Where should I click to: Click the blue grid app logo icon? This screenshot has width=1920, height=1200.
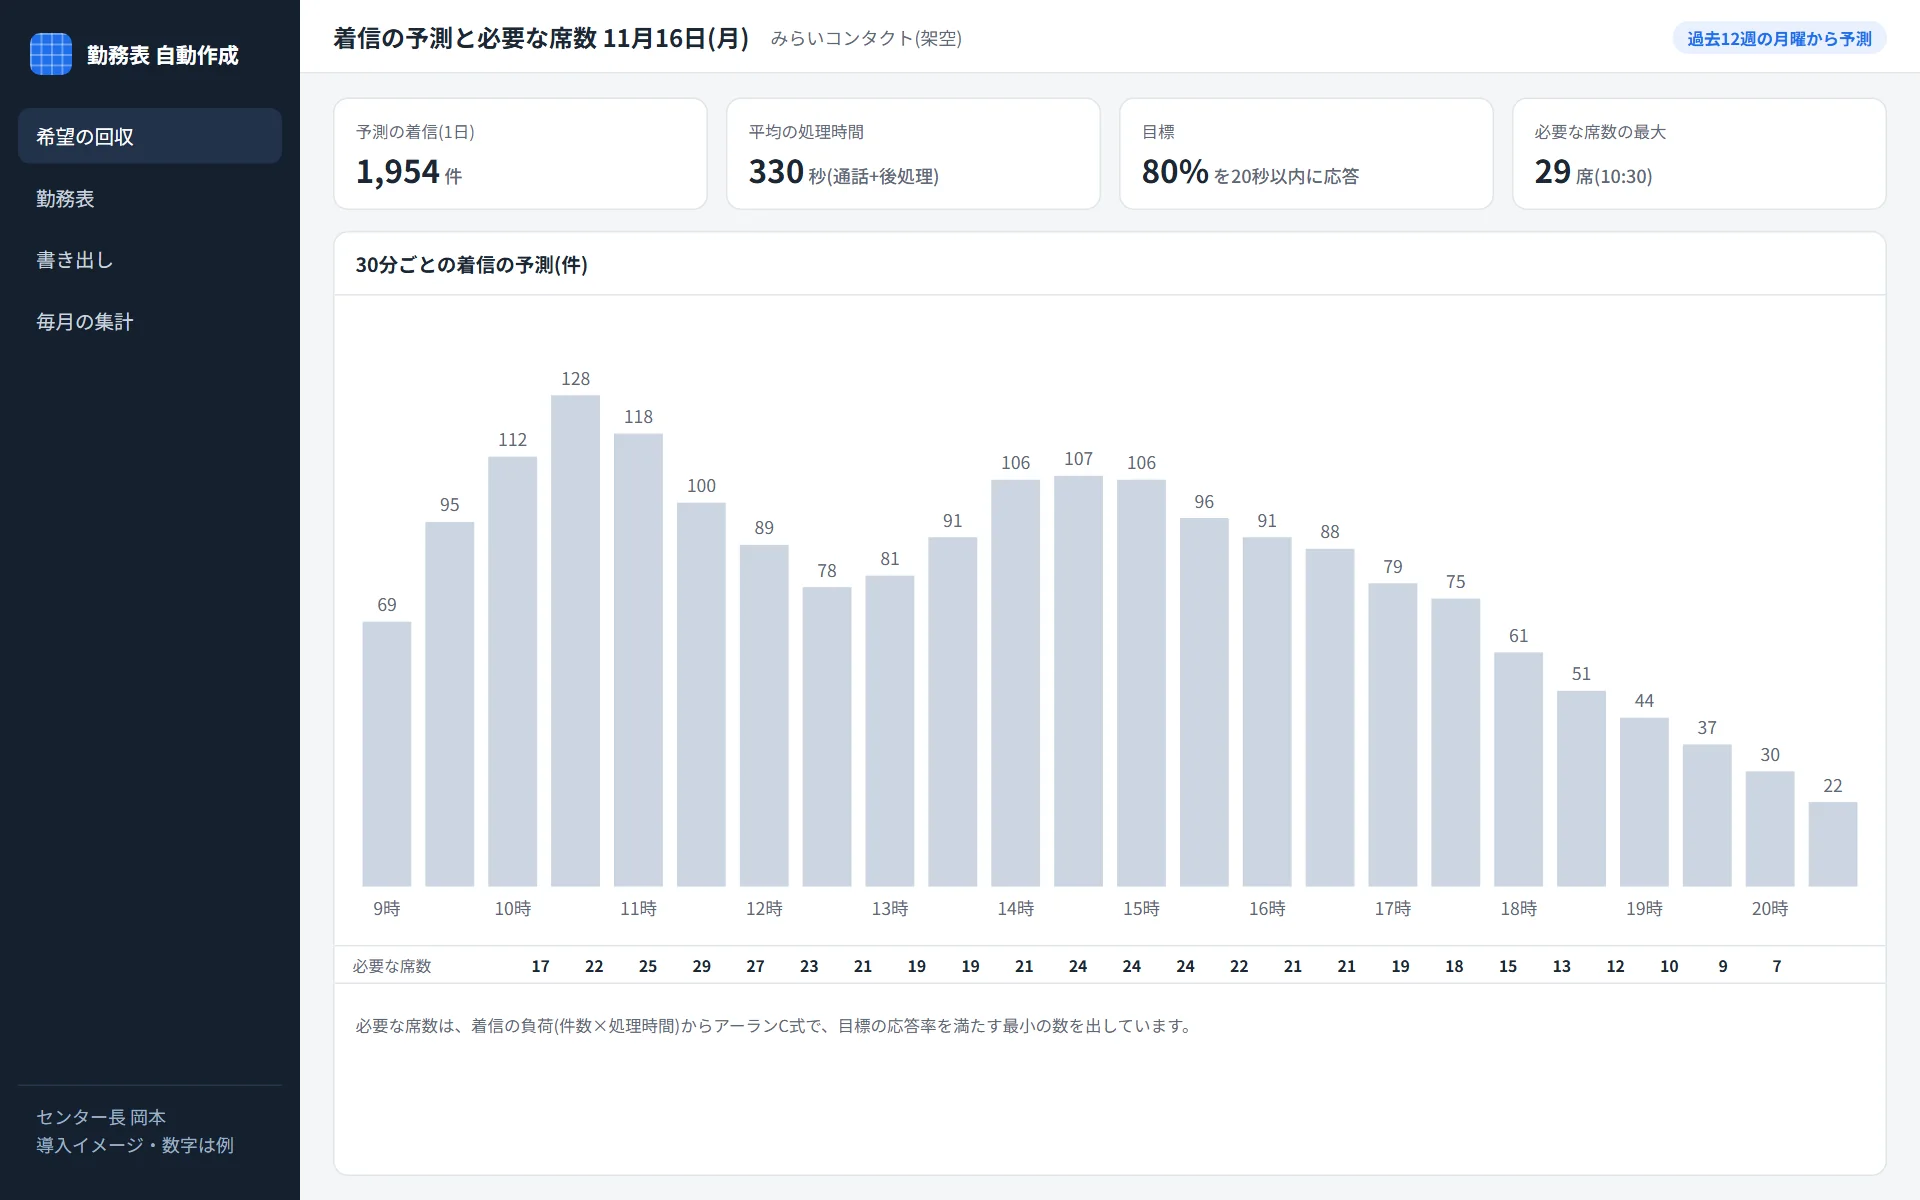[51, 54]
